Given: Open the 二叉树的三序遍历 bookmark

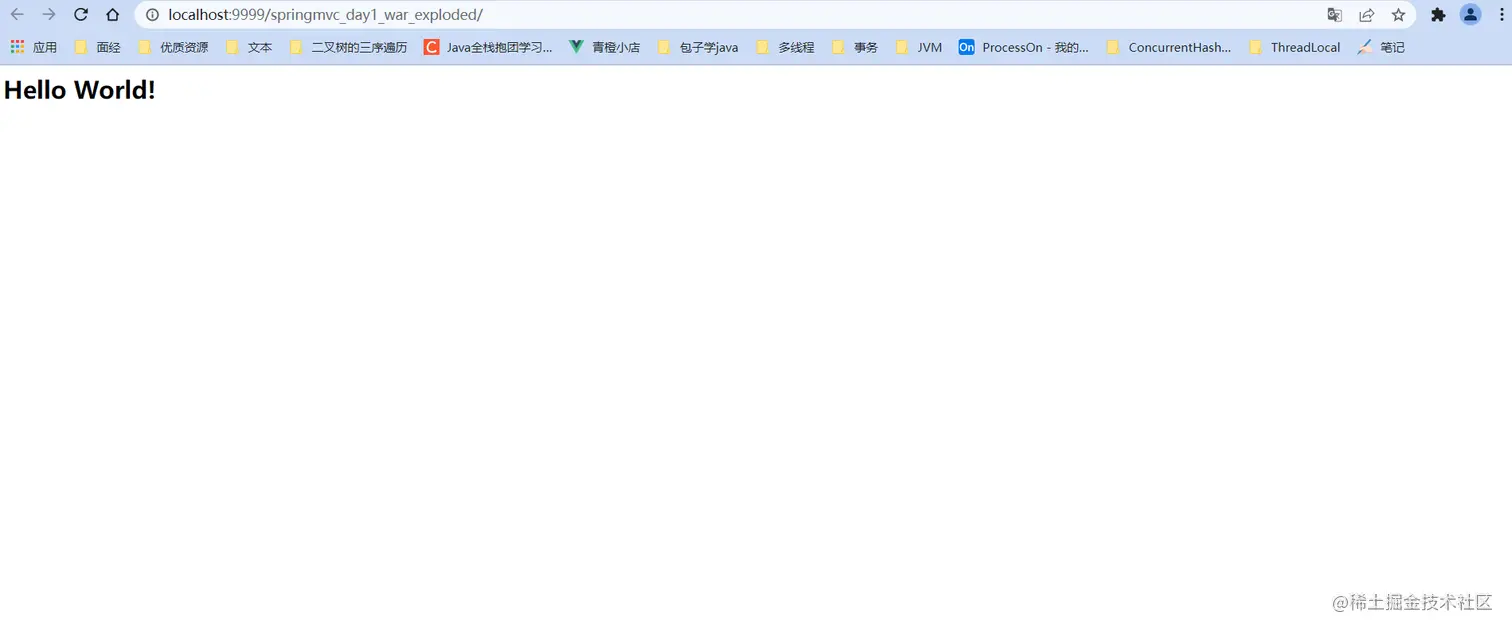Looking at the screenshot, I should tap(348, 47).
